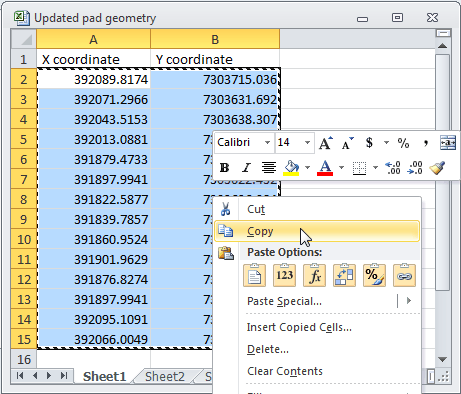Open the Calibri font name dropdown

pos(267,143)
